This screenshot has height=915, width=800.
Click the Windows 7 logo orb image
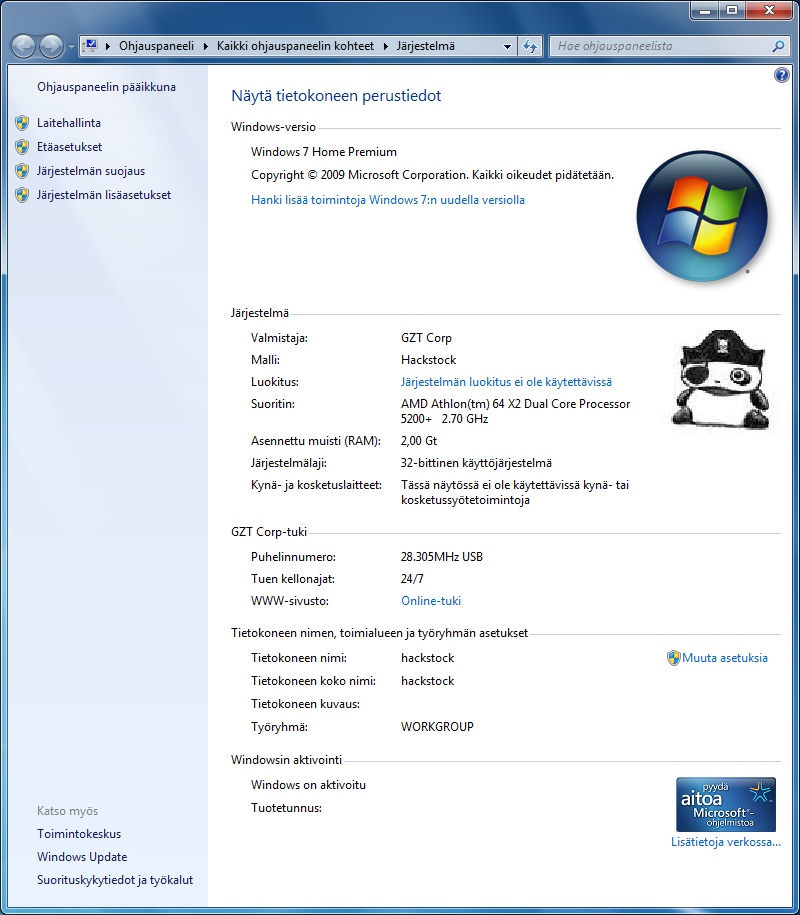702,216
